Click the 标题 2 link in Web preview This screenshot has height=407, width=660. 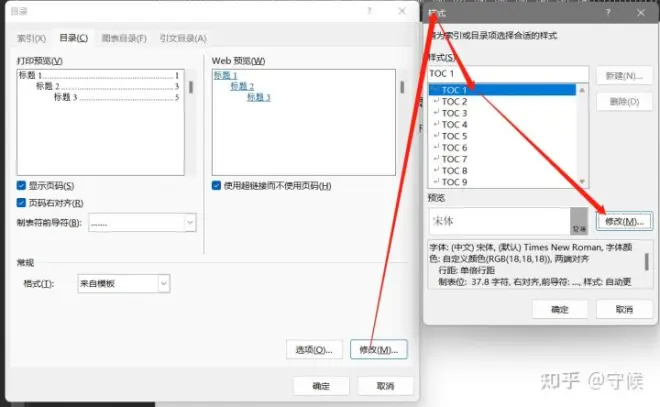tap(242, 86)
